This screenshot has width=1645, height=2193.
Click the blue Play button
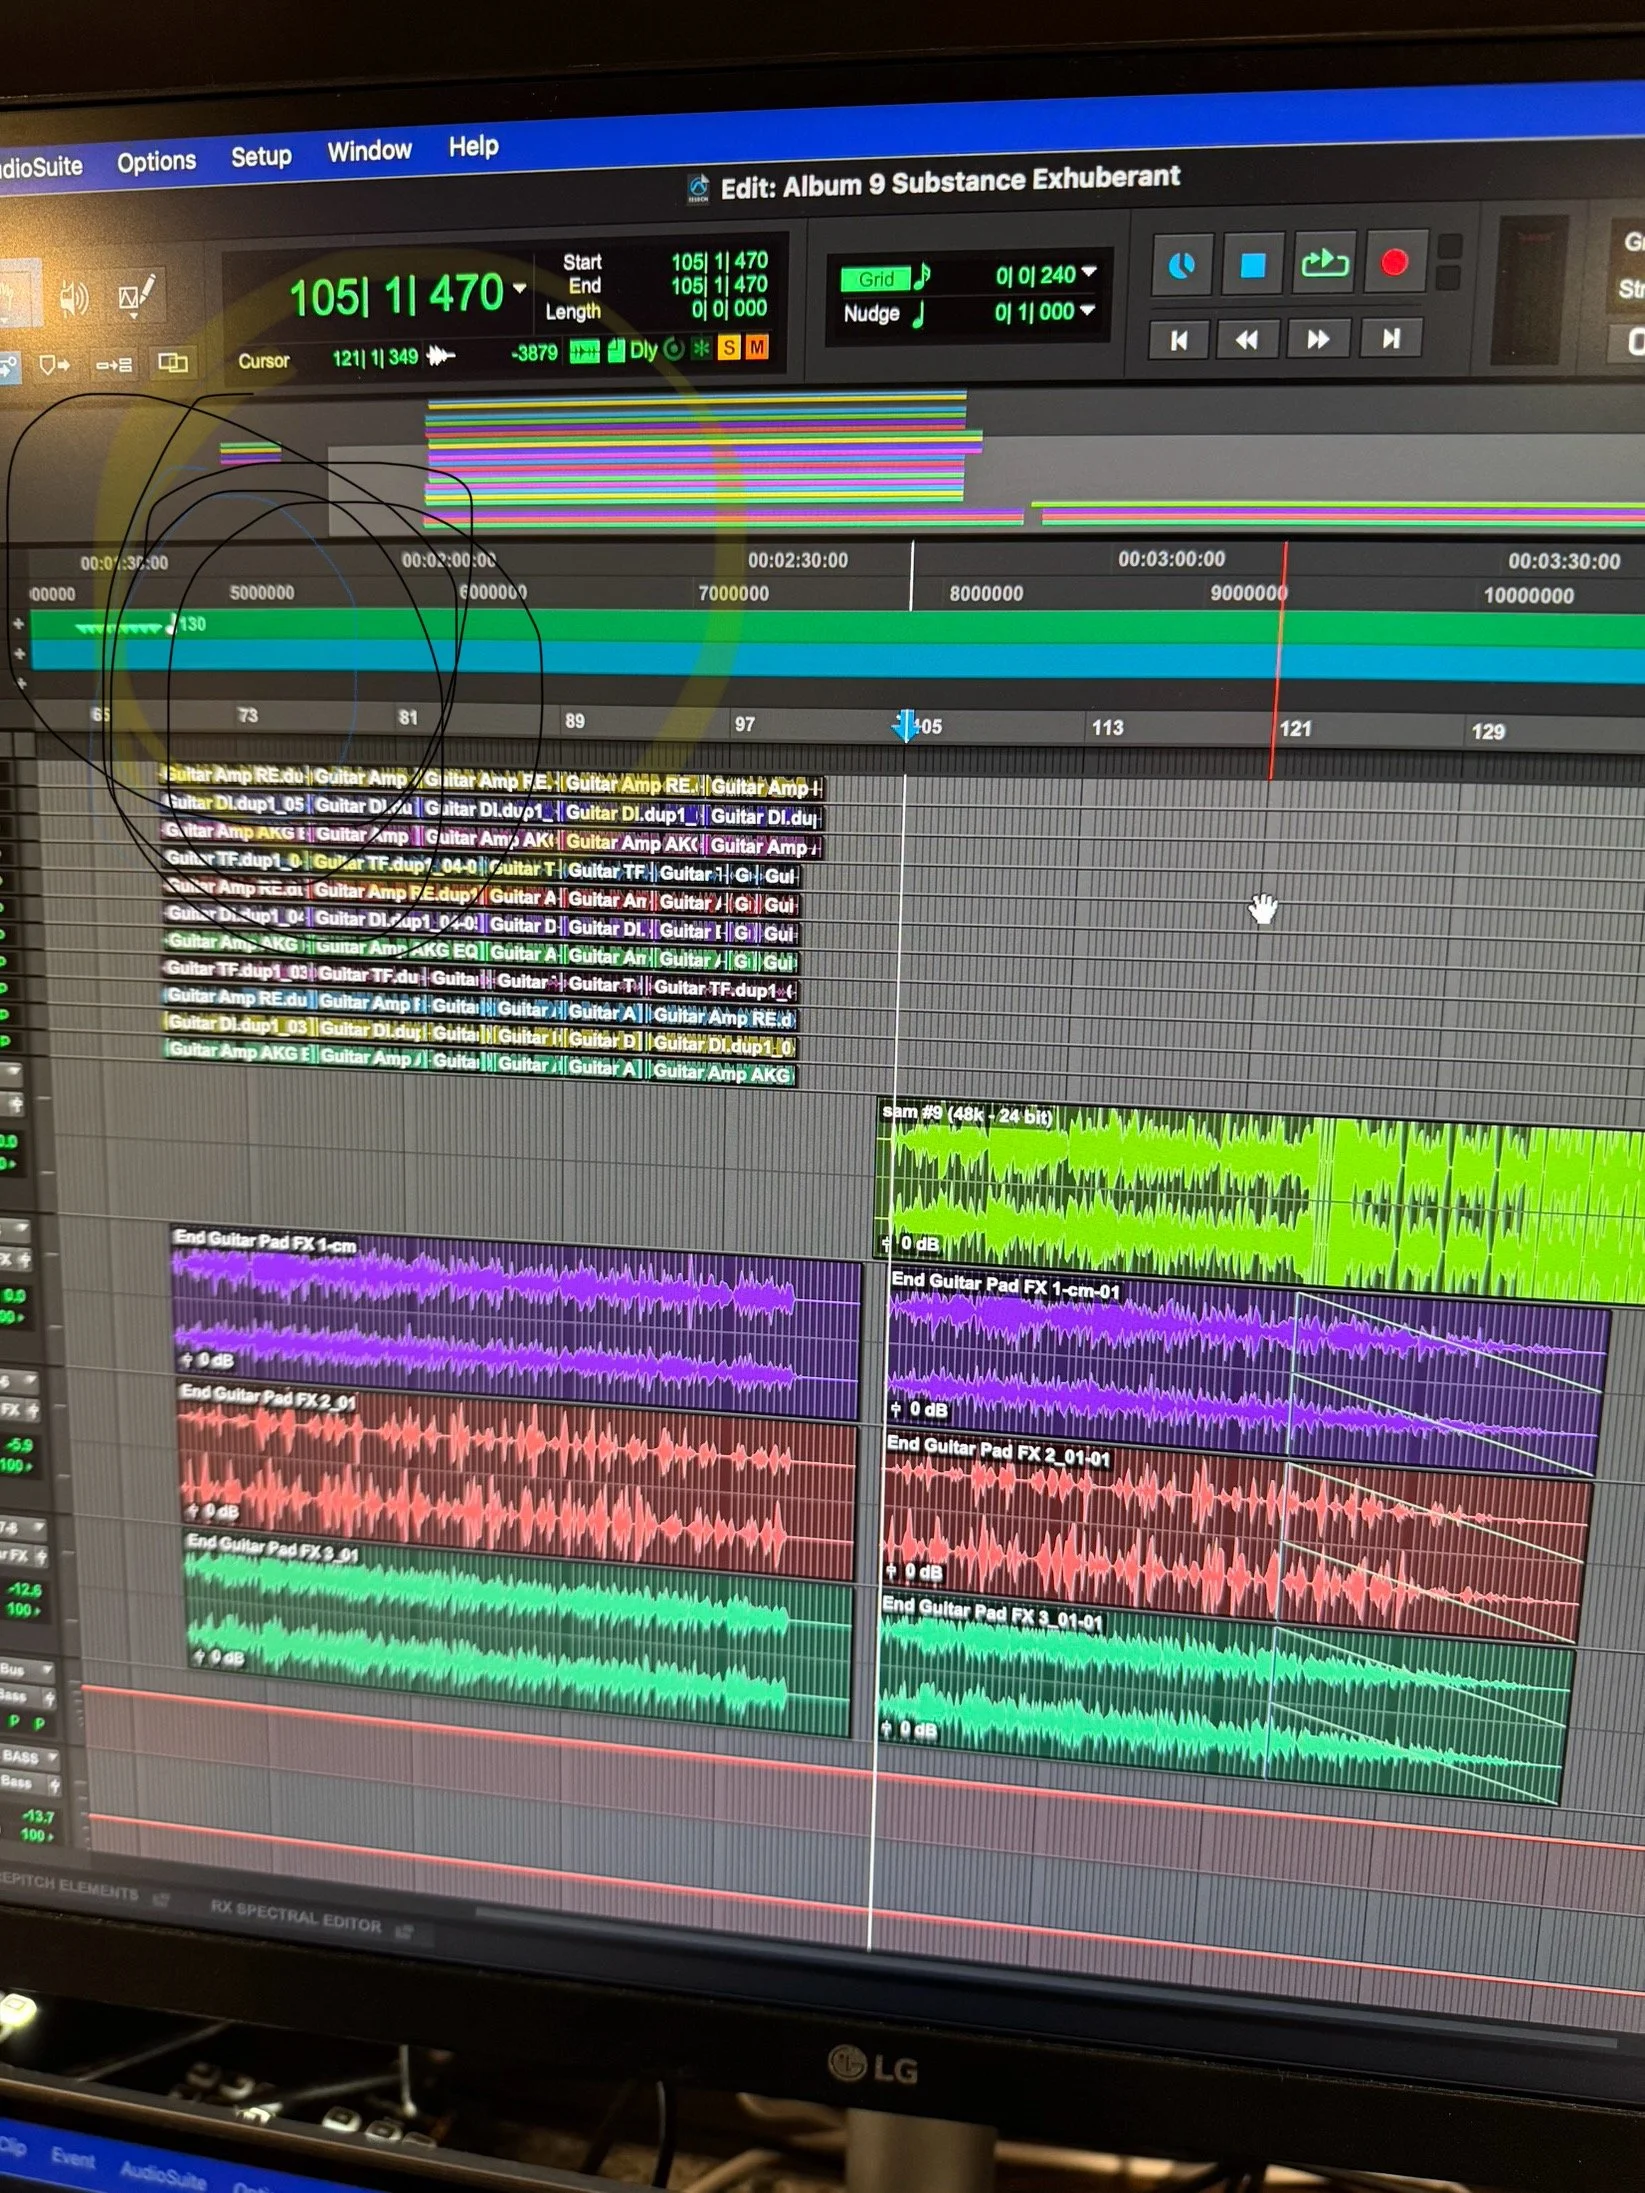[1182, 266]
